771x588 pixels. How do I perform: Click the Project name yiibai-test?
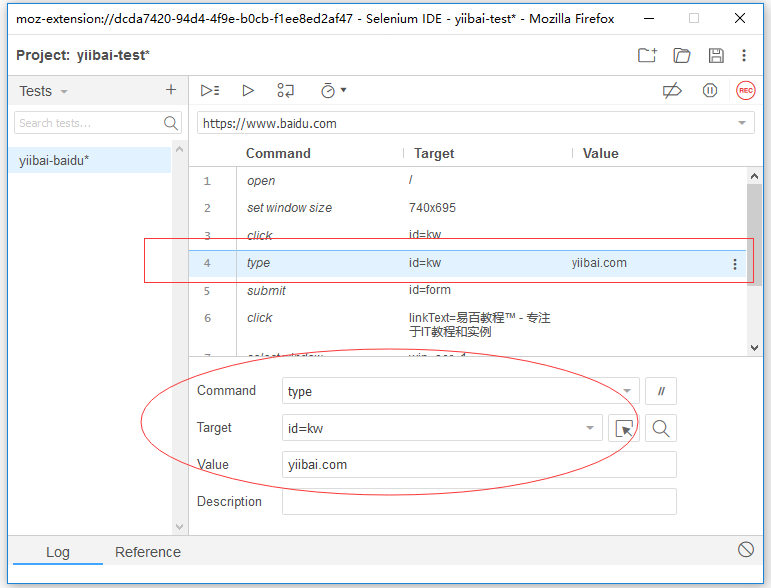[x=113, y=55]
